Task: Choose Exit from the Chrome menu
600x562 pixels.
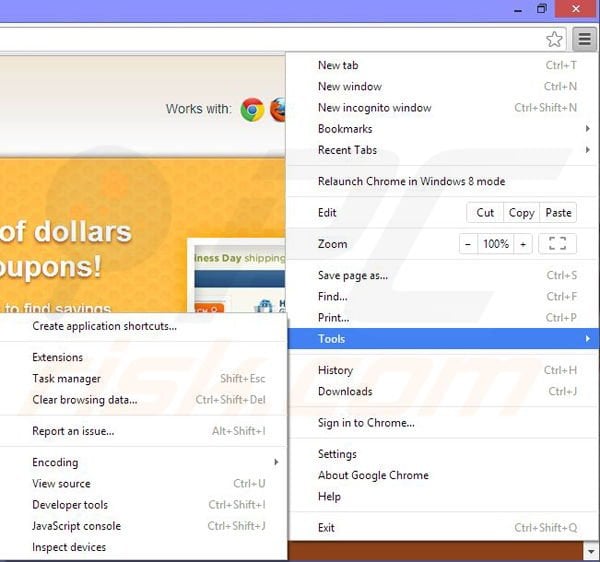Action: (x=443, y=528)
